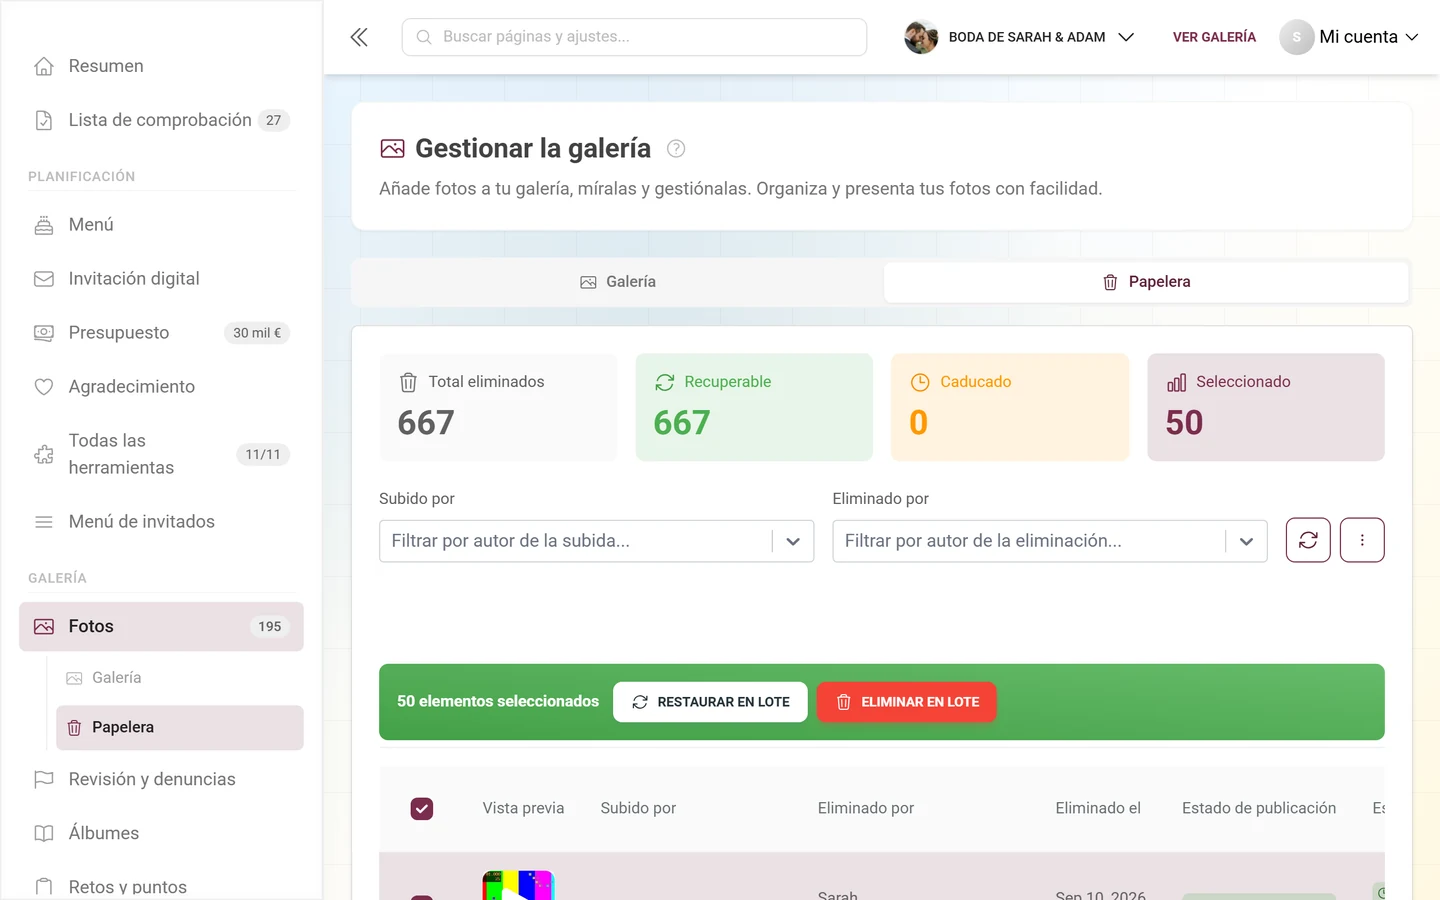This screenshot has height=900, width=1440.
Task: Open the Eliminado por author filter dropdown
Action: point(1050,541)
